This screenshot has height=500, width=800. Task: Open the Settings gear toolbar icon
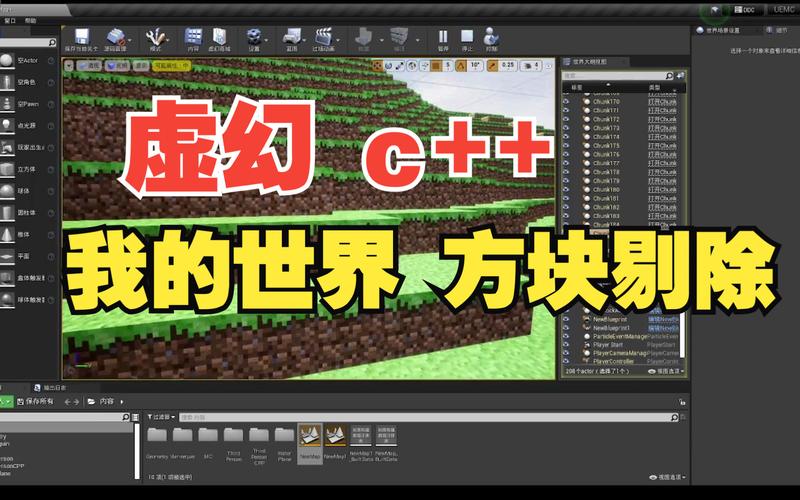pyautogui.click(x=254, y=37)
